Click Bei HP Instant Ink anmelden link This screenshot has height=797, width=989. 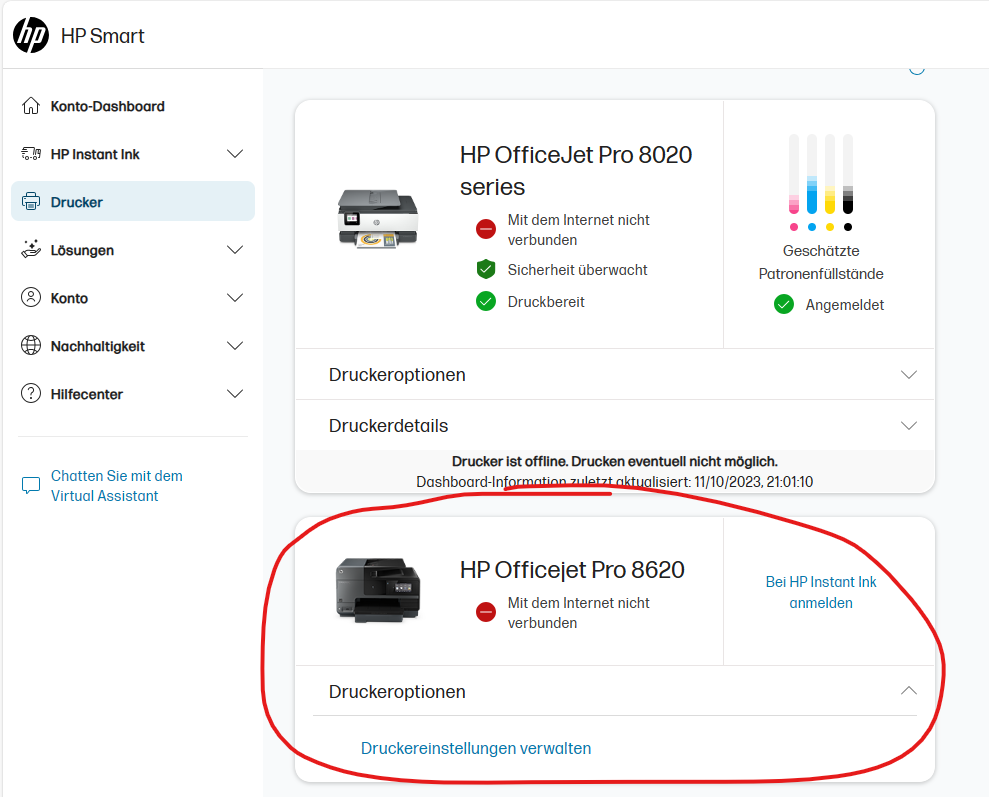820,592
